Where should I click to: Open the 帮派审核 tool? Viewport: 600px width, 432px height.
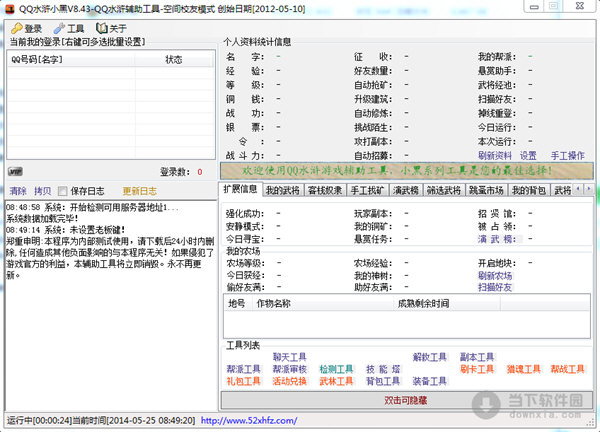click(290, 369)
